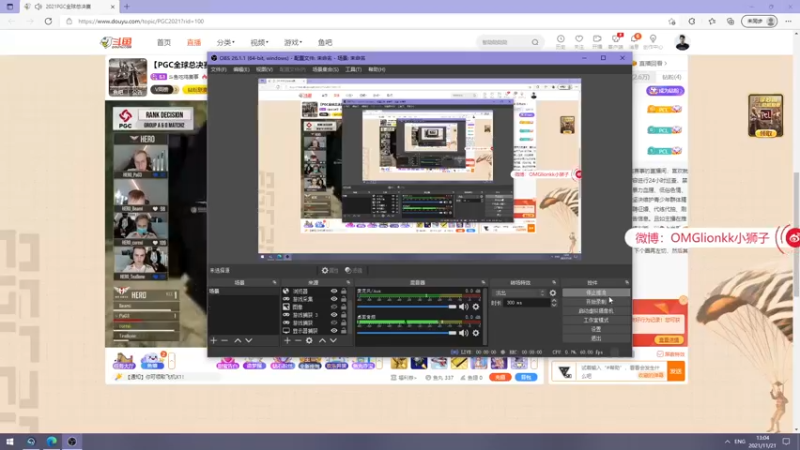800x450 pixels.
Task: Expand gift list chevron beside gift icons
Action: coord(534,362)
